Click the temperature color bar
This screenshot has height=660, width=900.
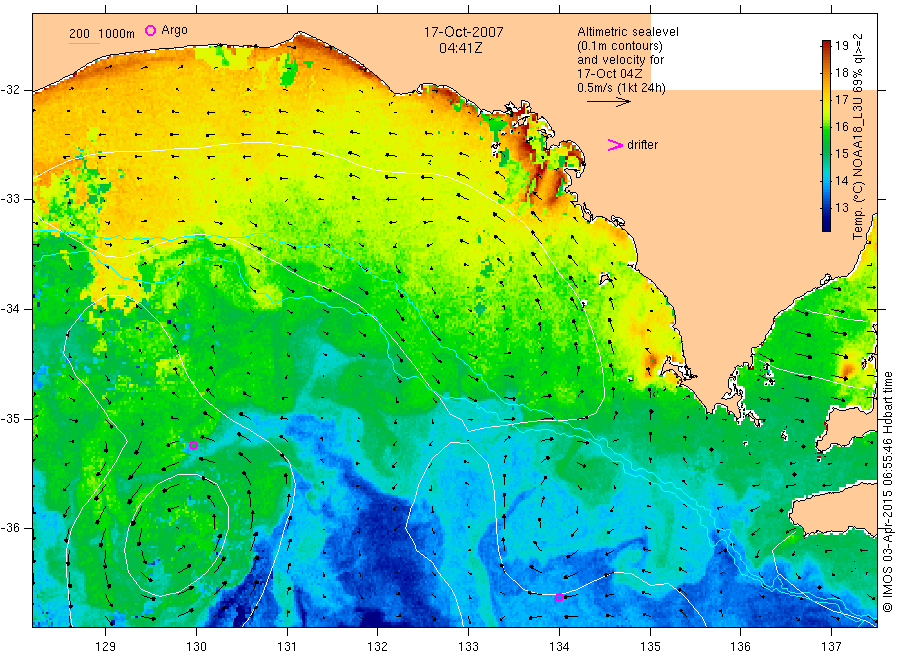(x=826, y=136)
